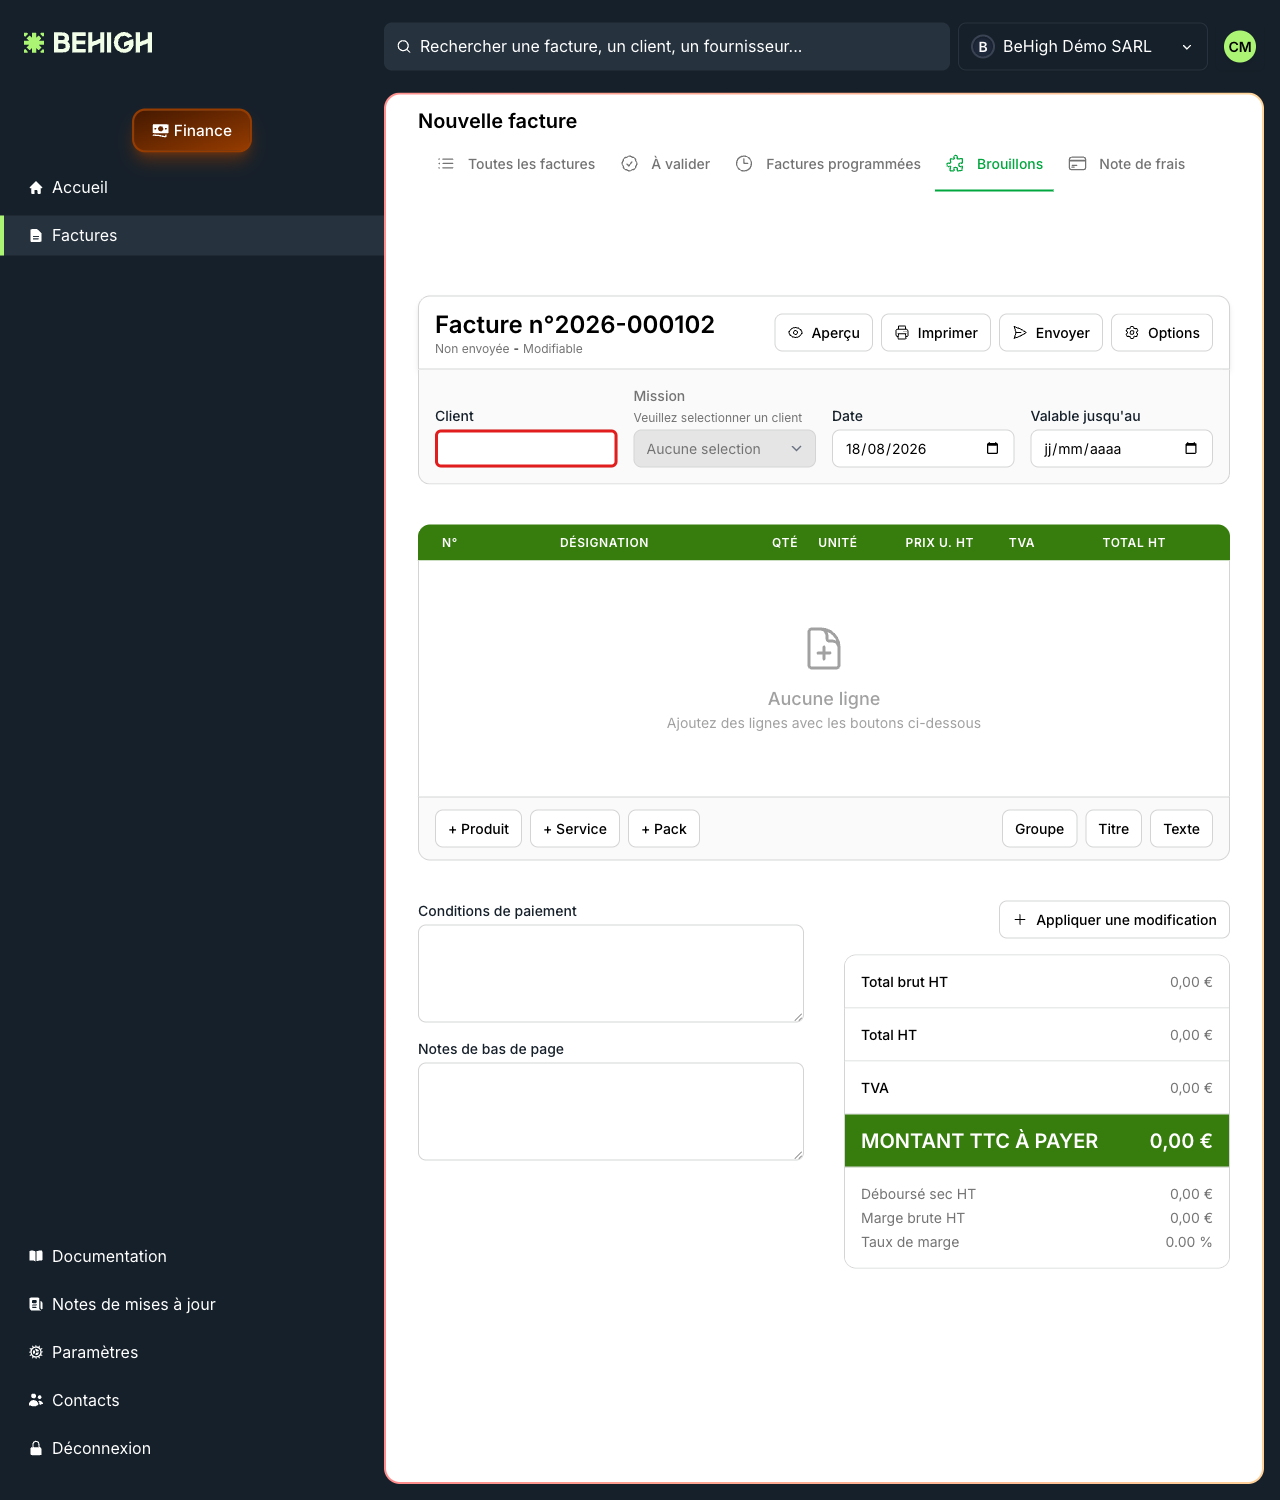This screenshot has height=1500, width=1280.
Task: Click the gear icon on Options
Action: pos(1132,333)
